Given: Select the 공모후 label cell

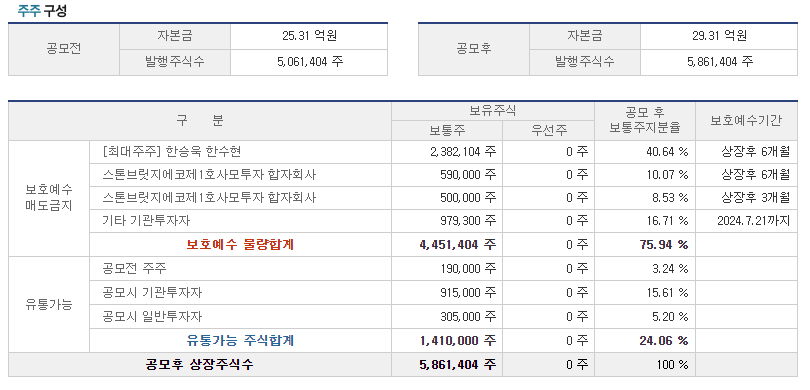Looking at the screenshot, I should [x=474, y=50].
